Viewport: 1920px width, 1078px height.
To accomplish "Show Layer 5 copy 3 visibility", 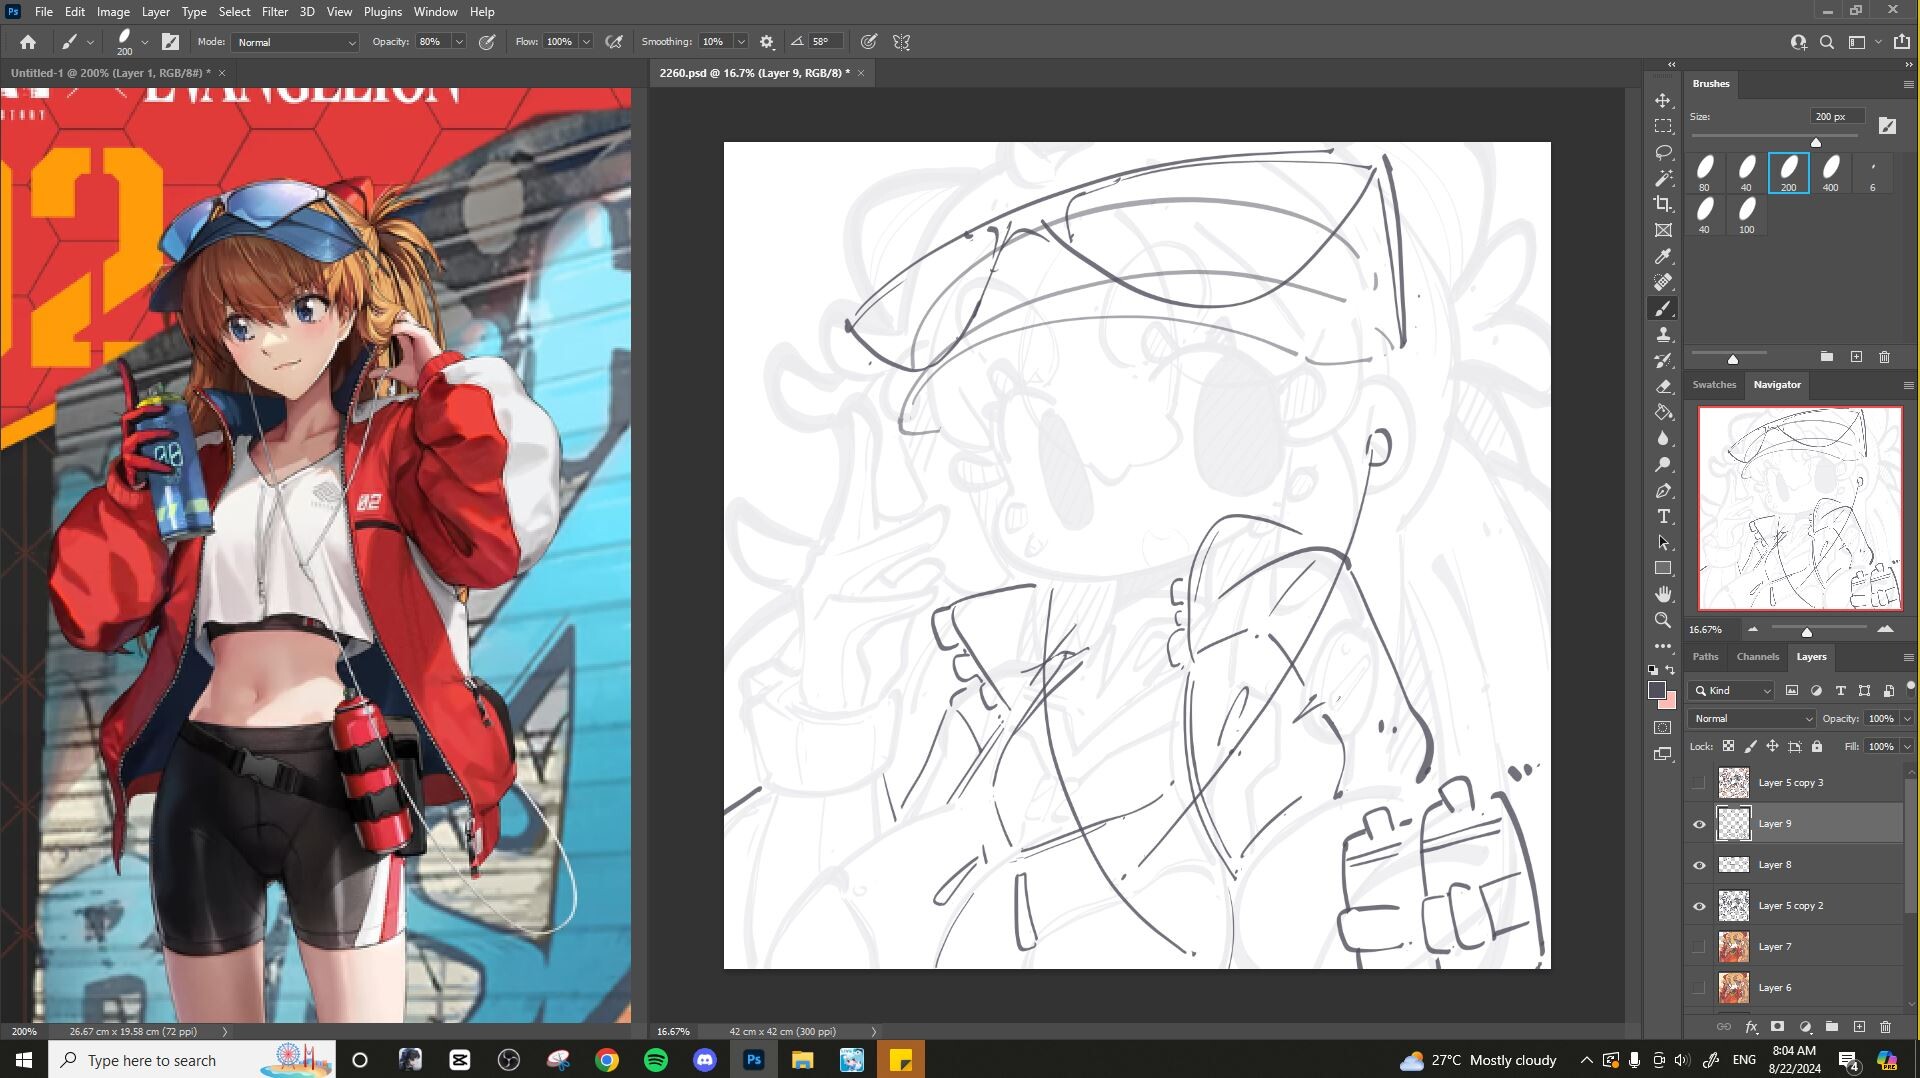I will [x=1699, y=783].
